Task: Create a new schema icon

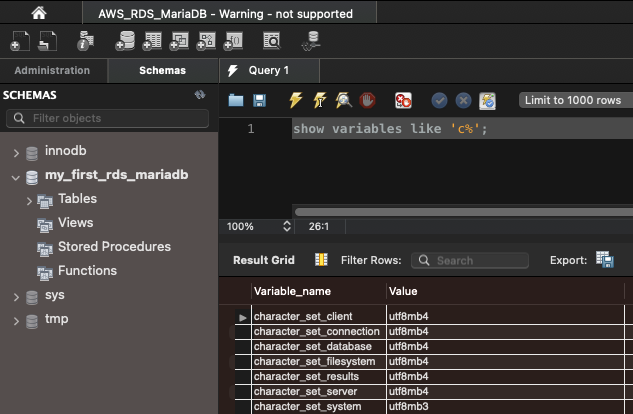Action: pos(125,41)
